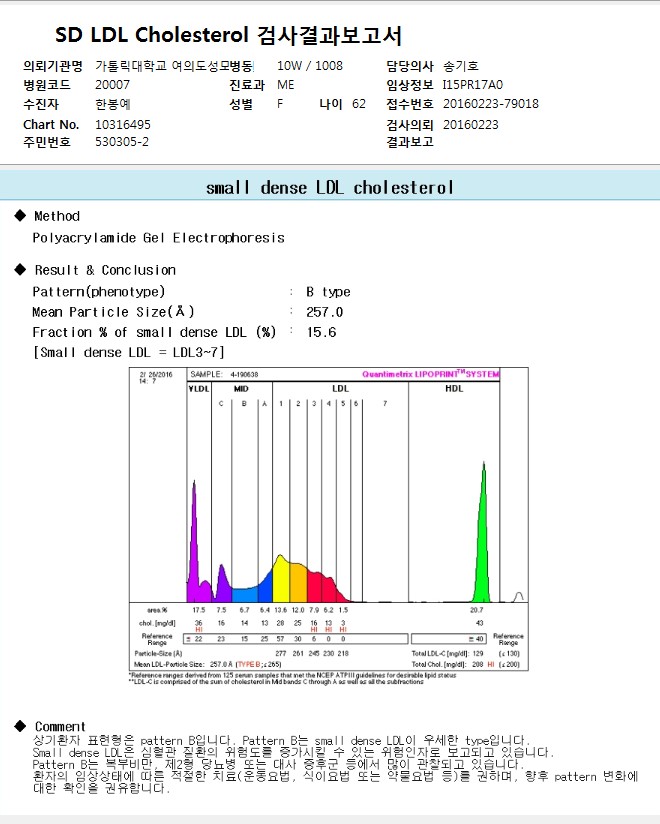Click the yellow LDL1 band in chart
Viewport: 660px width, 824px height.
tap(281, 581)
